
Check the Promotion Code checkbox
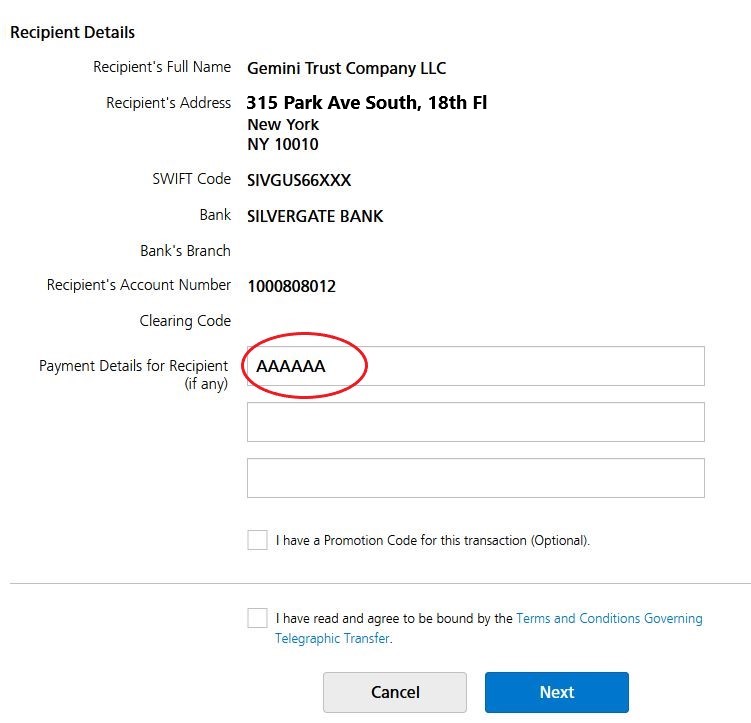[257, 540]
